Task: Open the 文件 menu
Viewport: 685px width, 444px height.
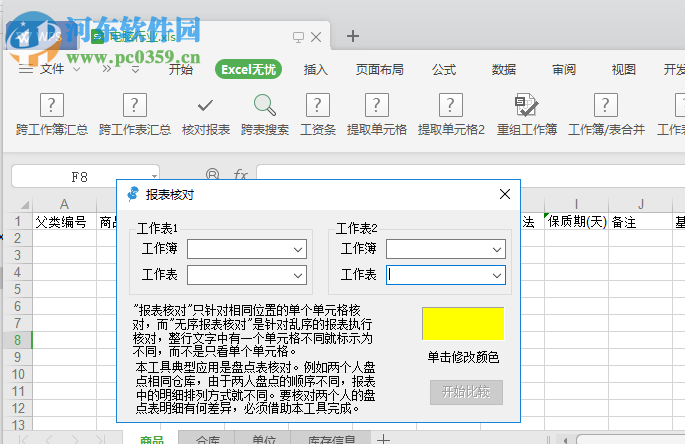Action: [x=52, y=69]
